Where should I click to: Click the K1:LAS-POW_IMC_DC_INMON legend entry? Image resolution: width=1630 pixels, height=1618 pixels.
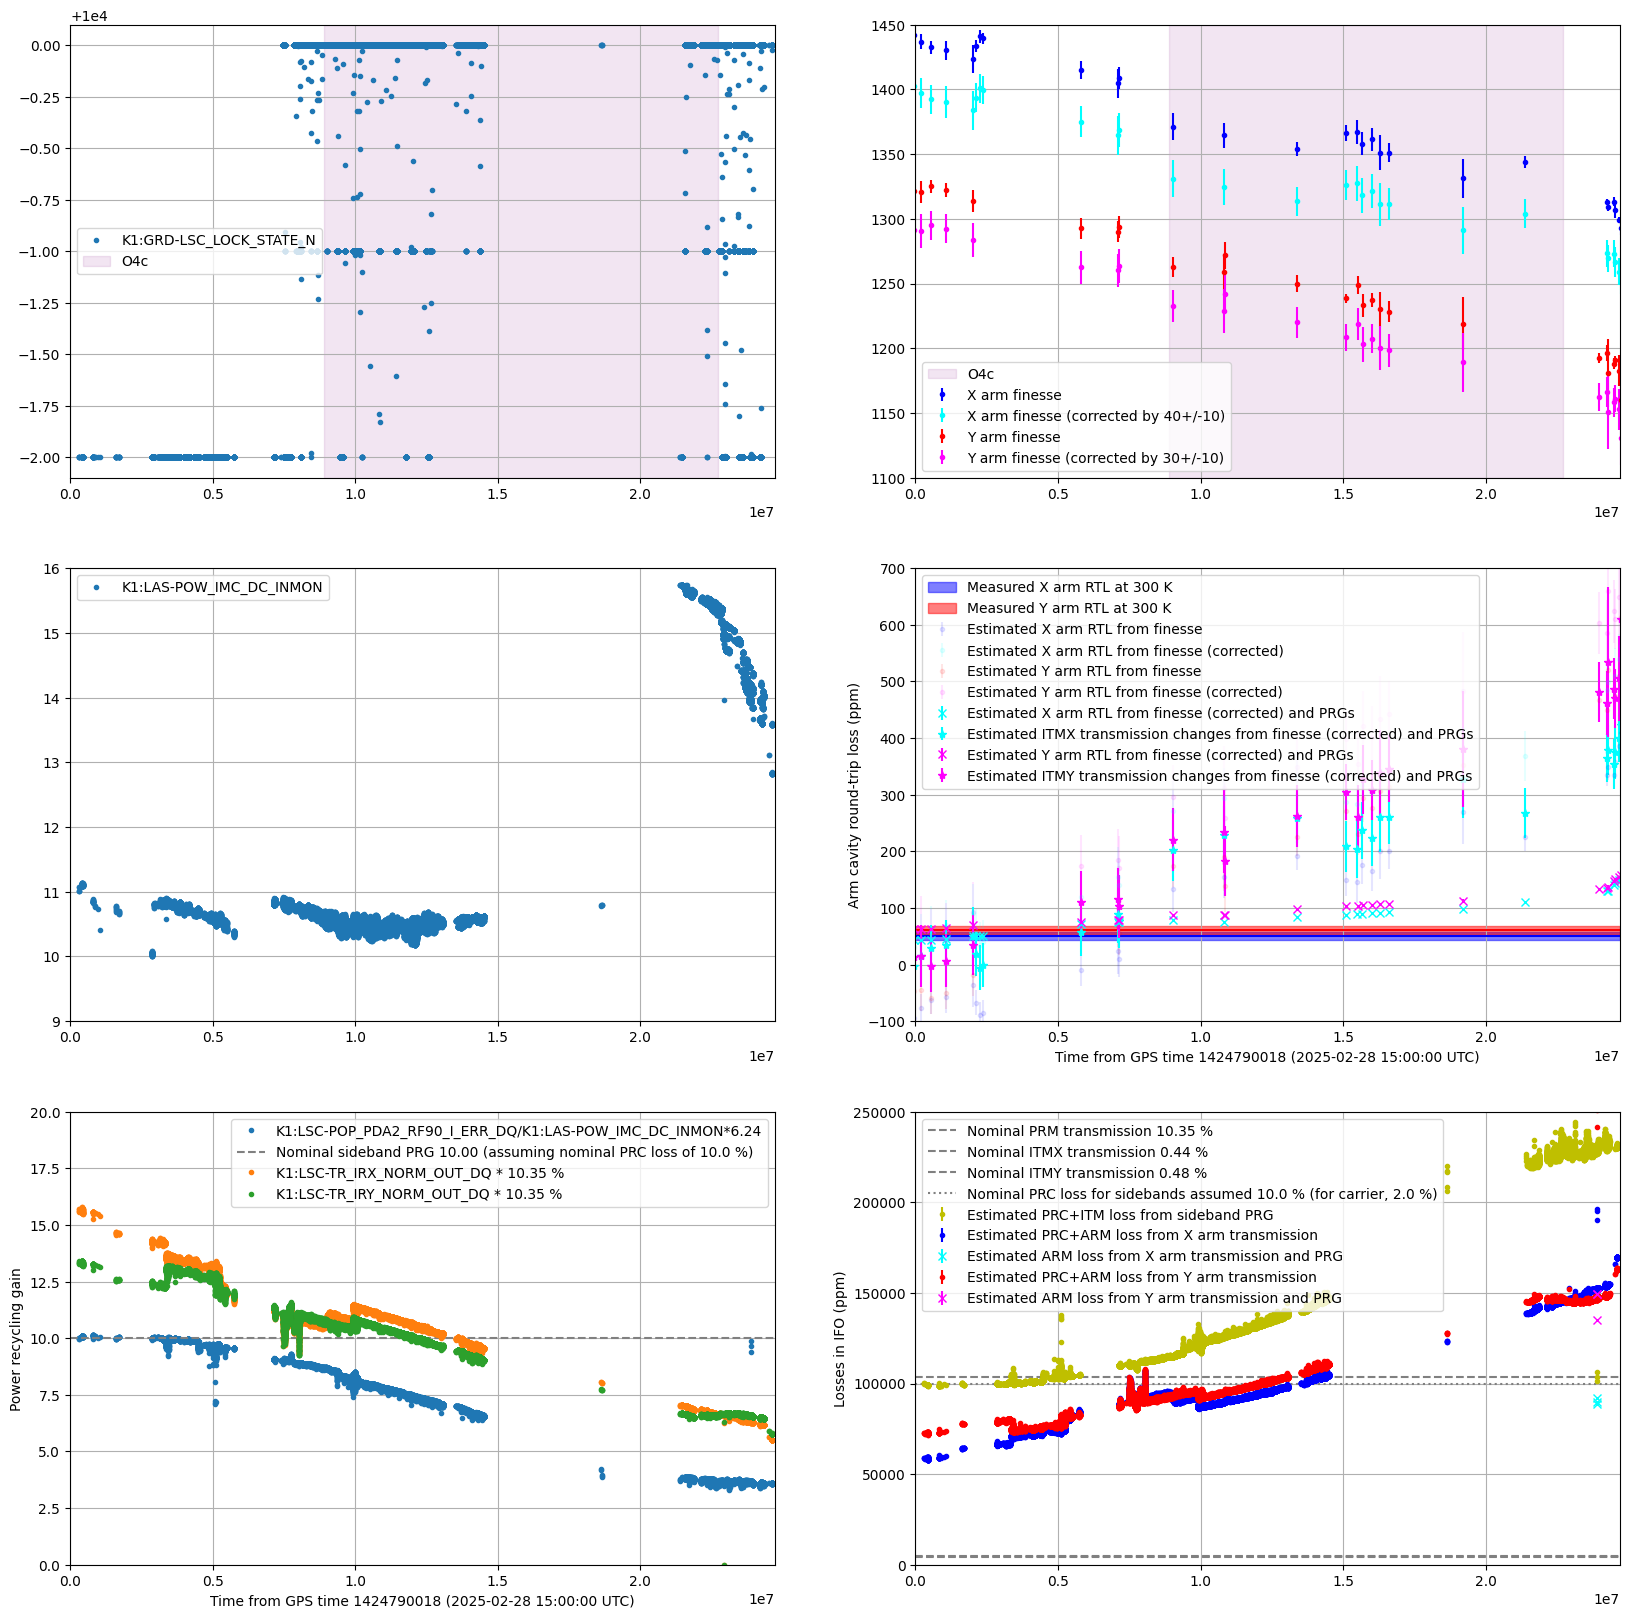[x=221, y=587]
